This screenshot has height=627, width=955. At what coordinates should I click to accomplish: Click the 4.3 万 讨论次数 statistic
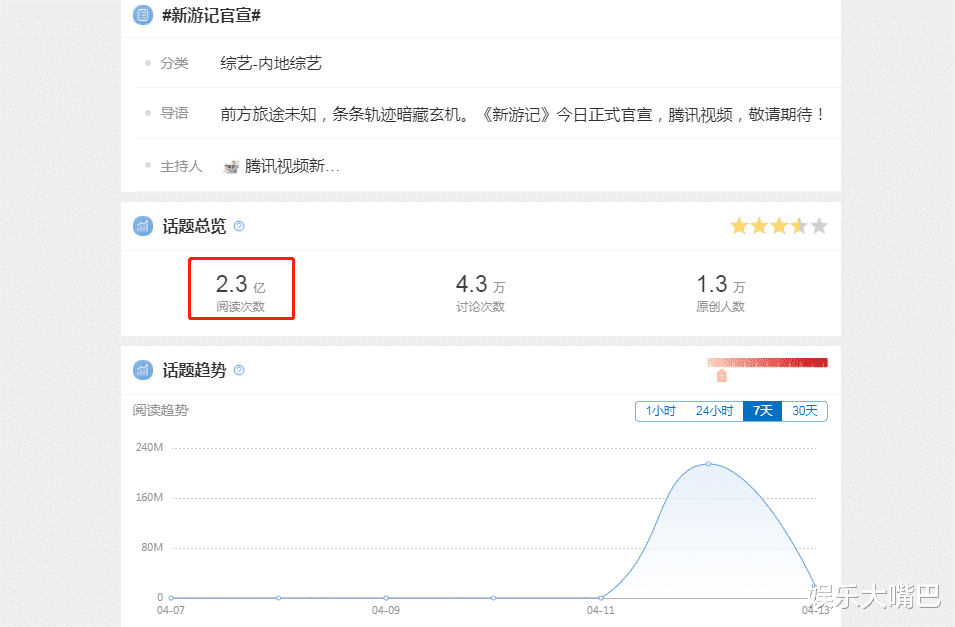tap(481, 292)
